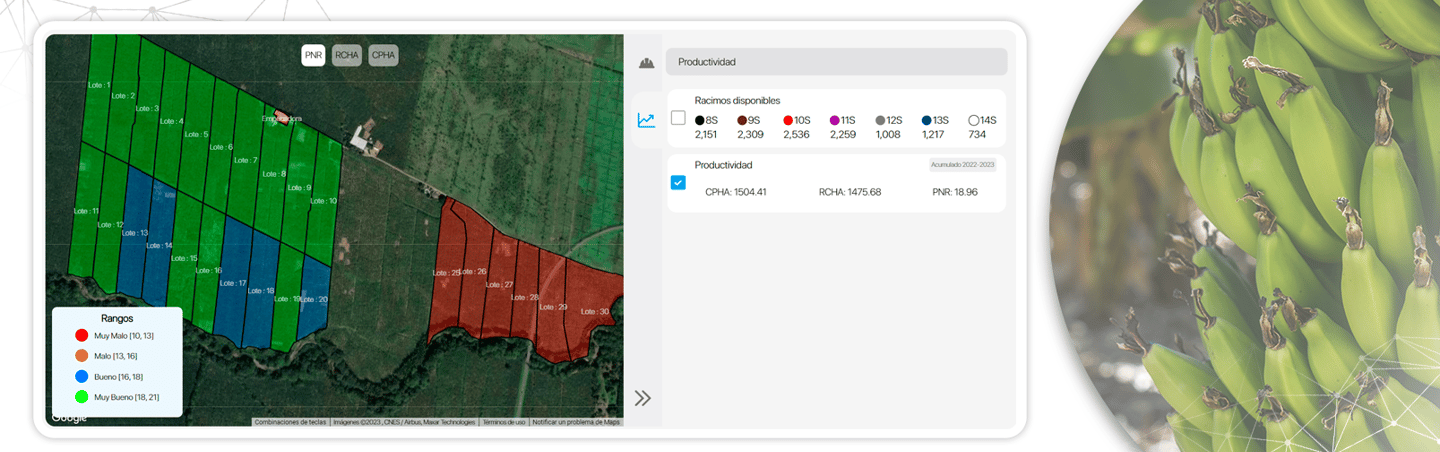Image resolution: width=1440 pixels, height=452 pixels.
Task: Switch map view to RCHA
Action: (x=347, y=56)
